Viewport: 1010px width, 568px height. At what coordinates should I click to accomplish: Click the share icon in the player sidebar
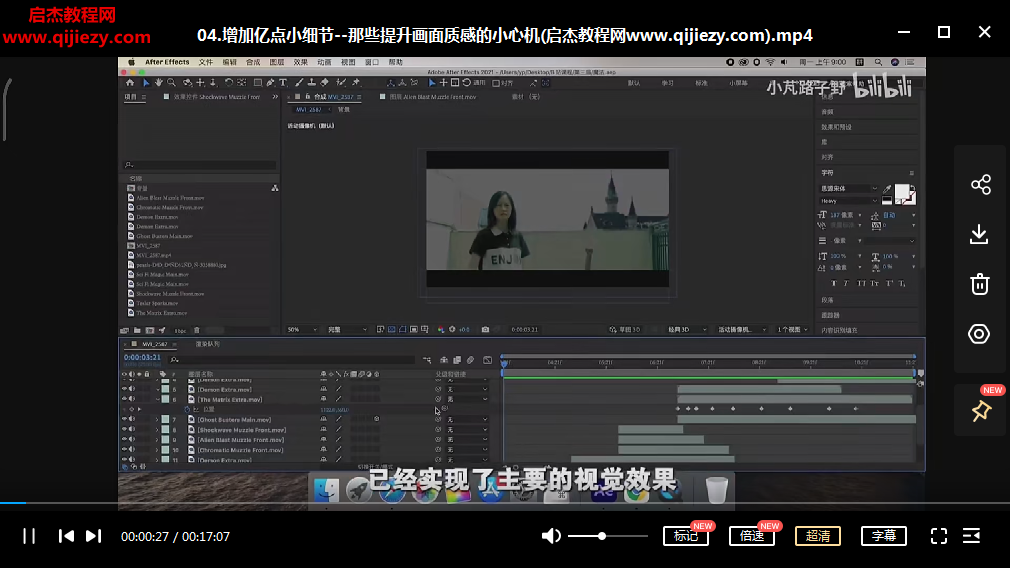click(980, 185)
